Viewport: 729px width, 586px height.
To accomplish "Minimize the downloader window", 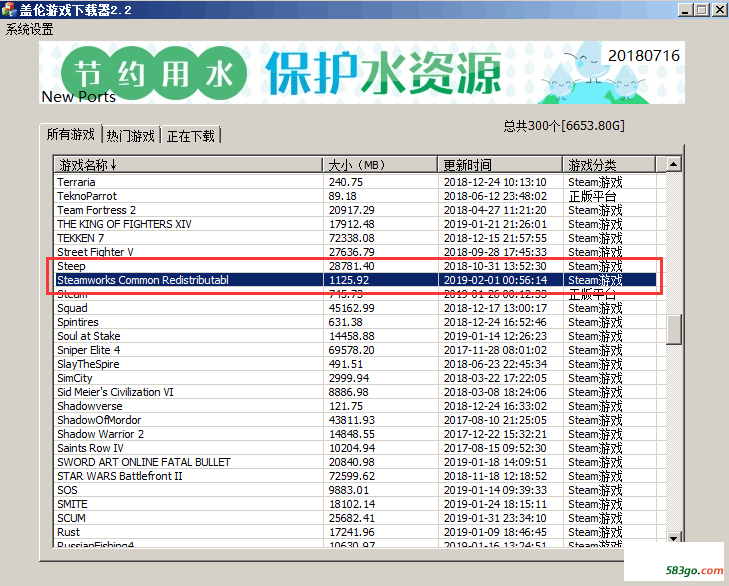I will coord(685,9).
